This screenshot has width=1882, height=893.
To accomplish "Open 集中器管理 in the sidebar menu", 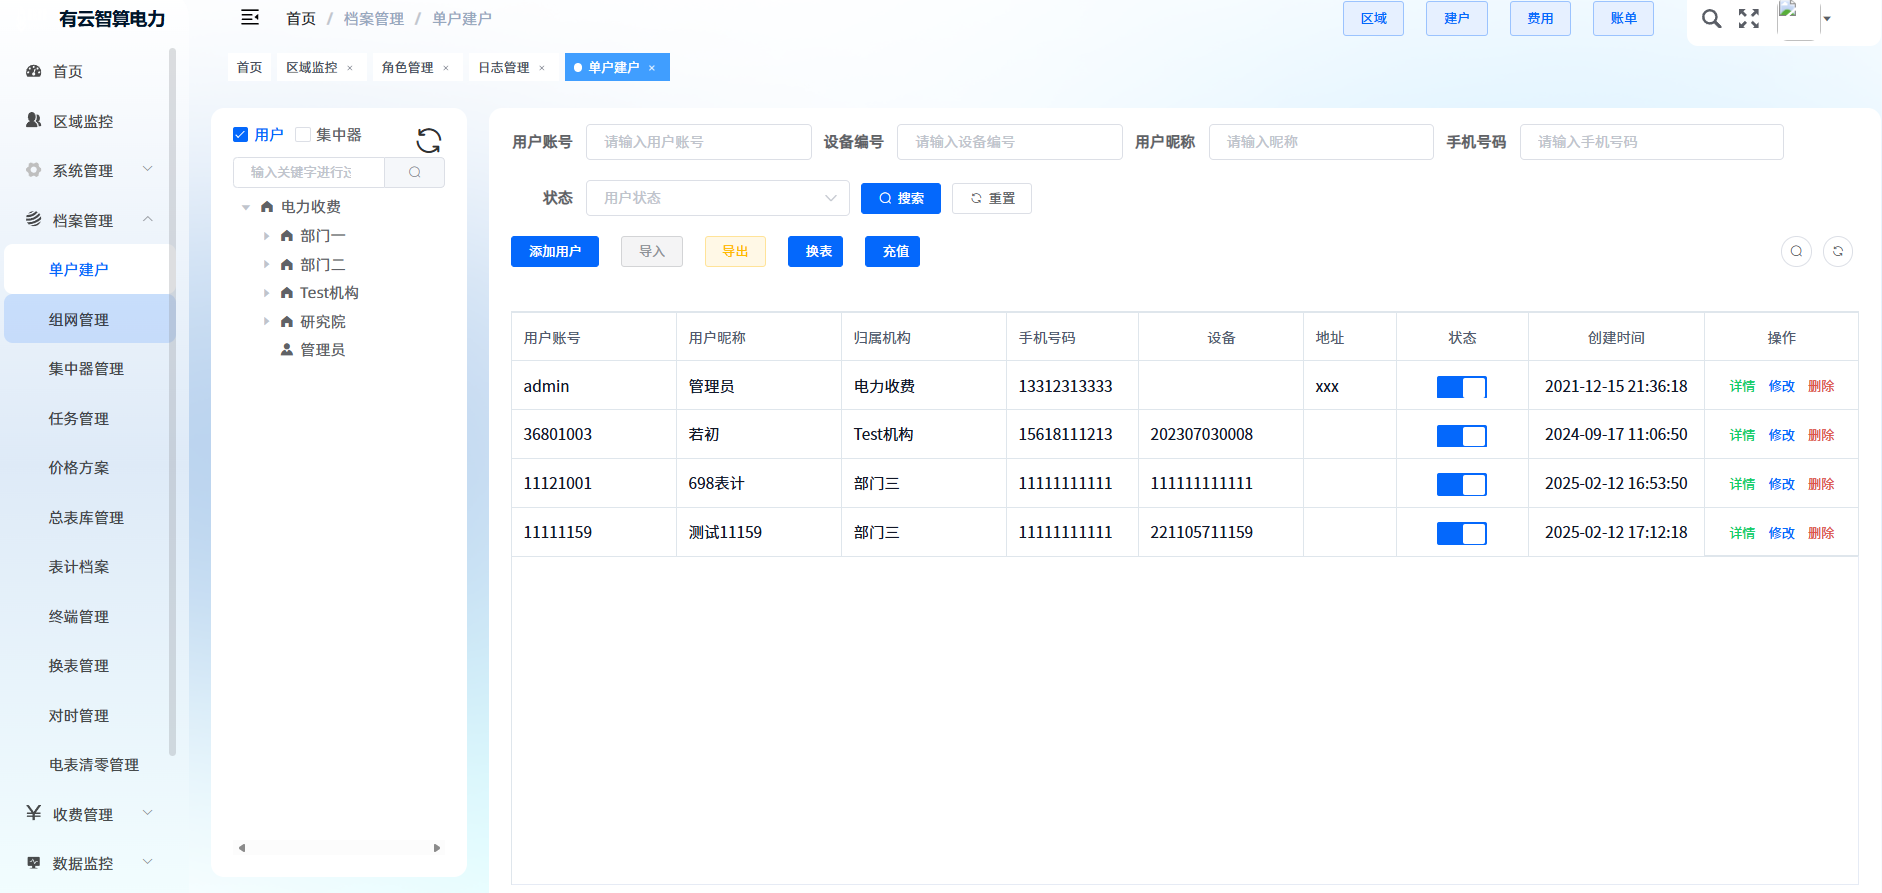I will [x=86, y=369].
